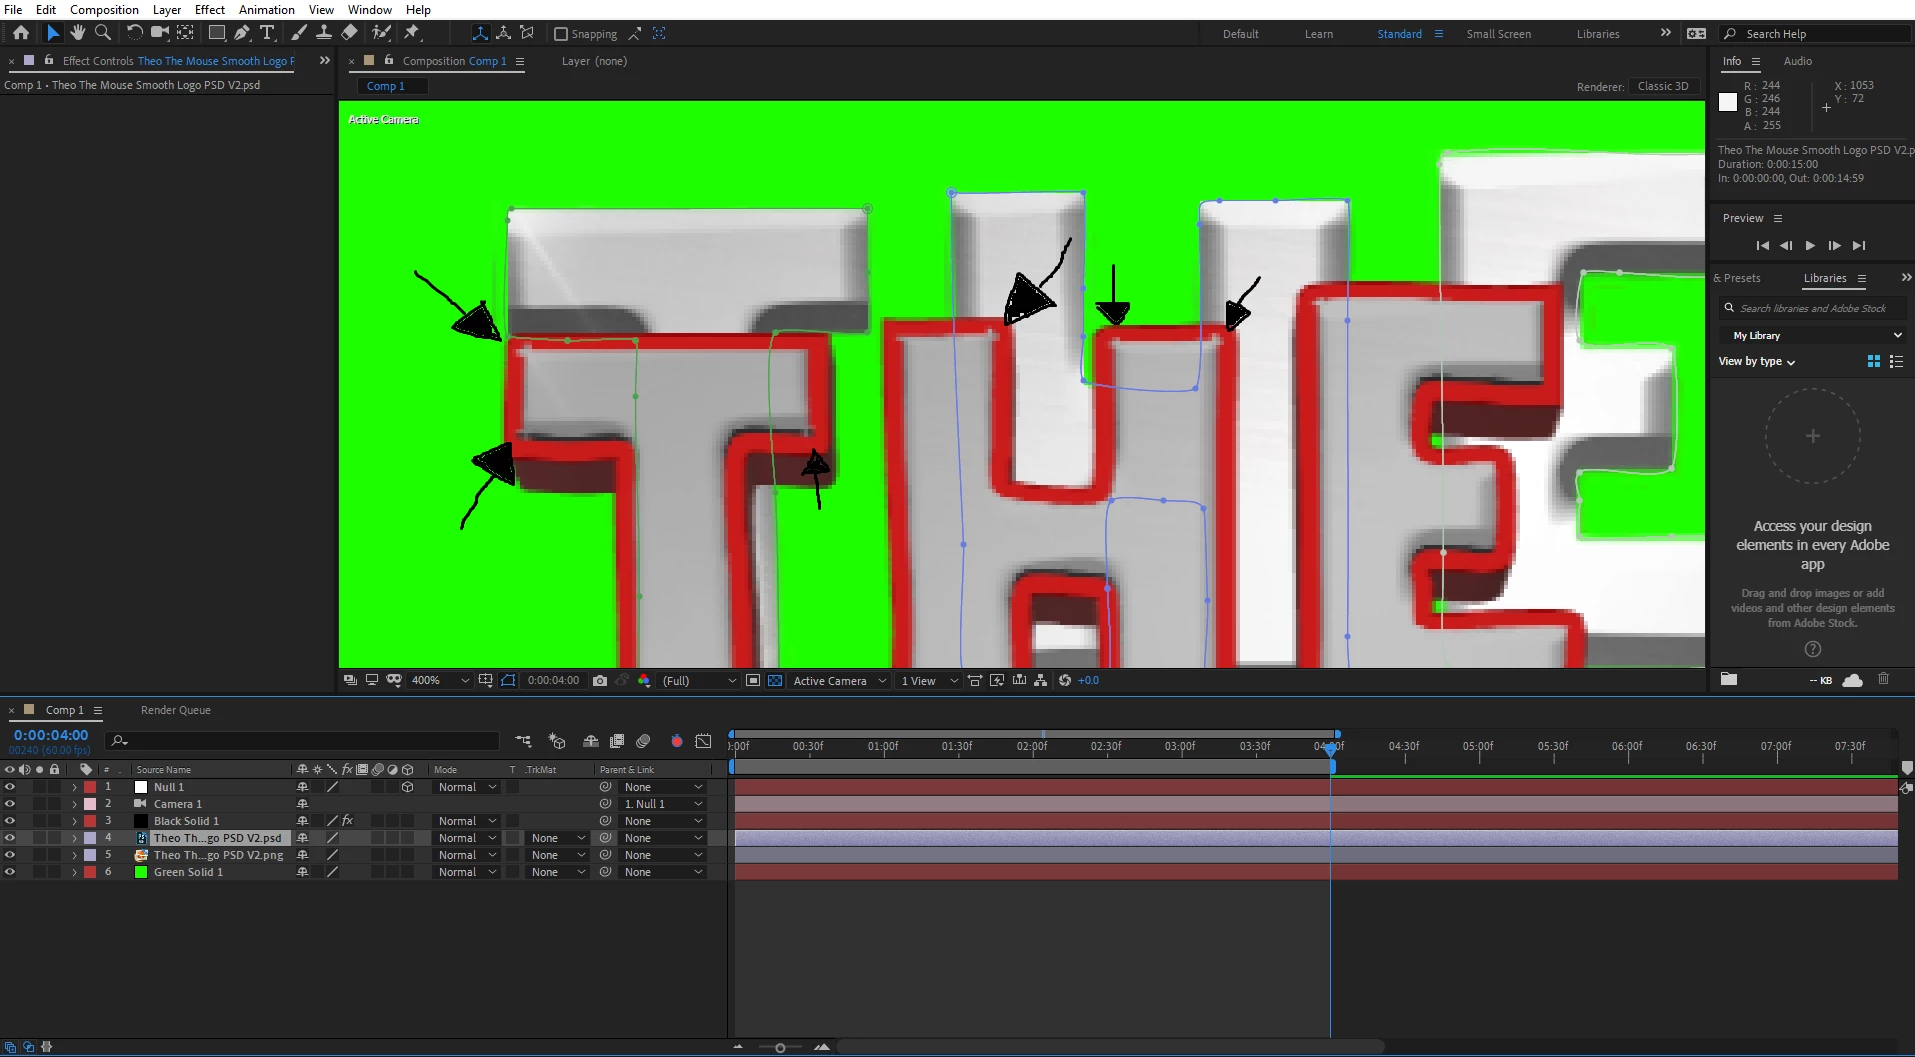Hide the Null 1 layer eye
1915x1057 pixels.
(x=10, y=787)
